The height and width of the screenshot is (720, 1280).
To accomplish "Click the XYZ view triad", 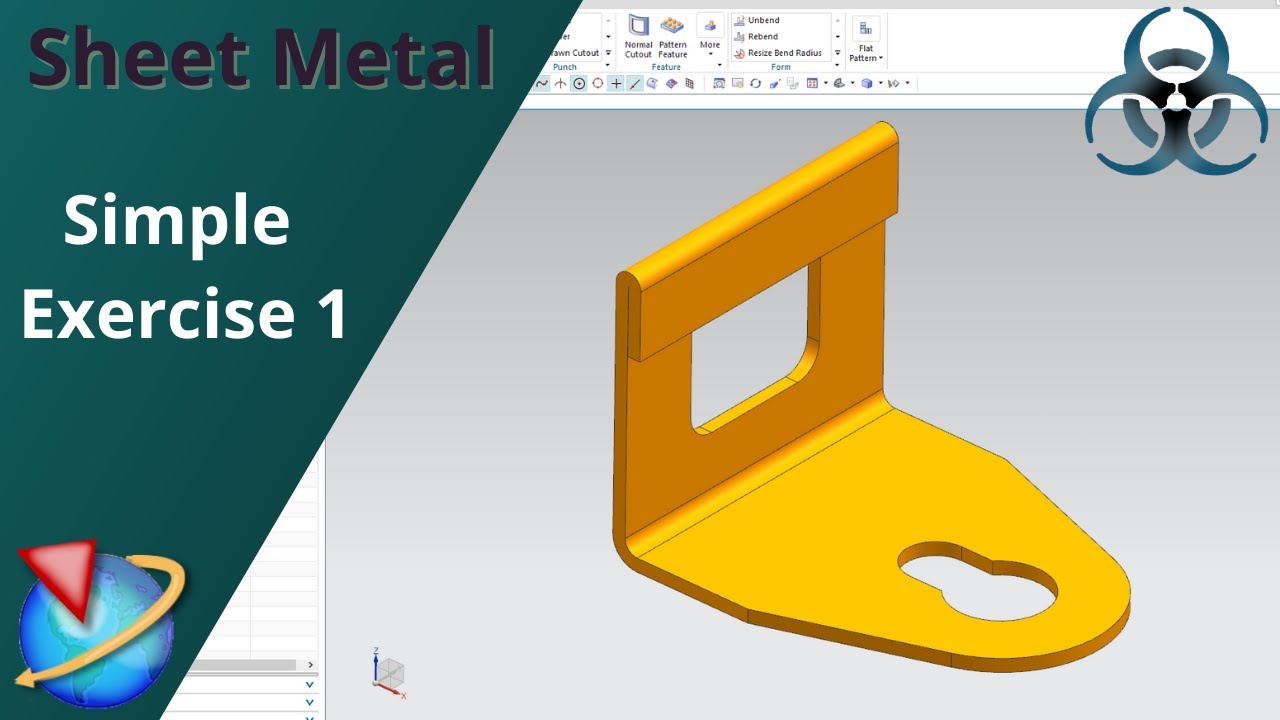I will tap(387, 672).
